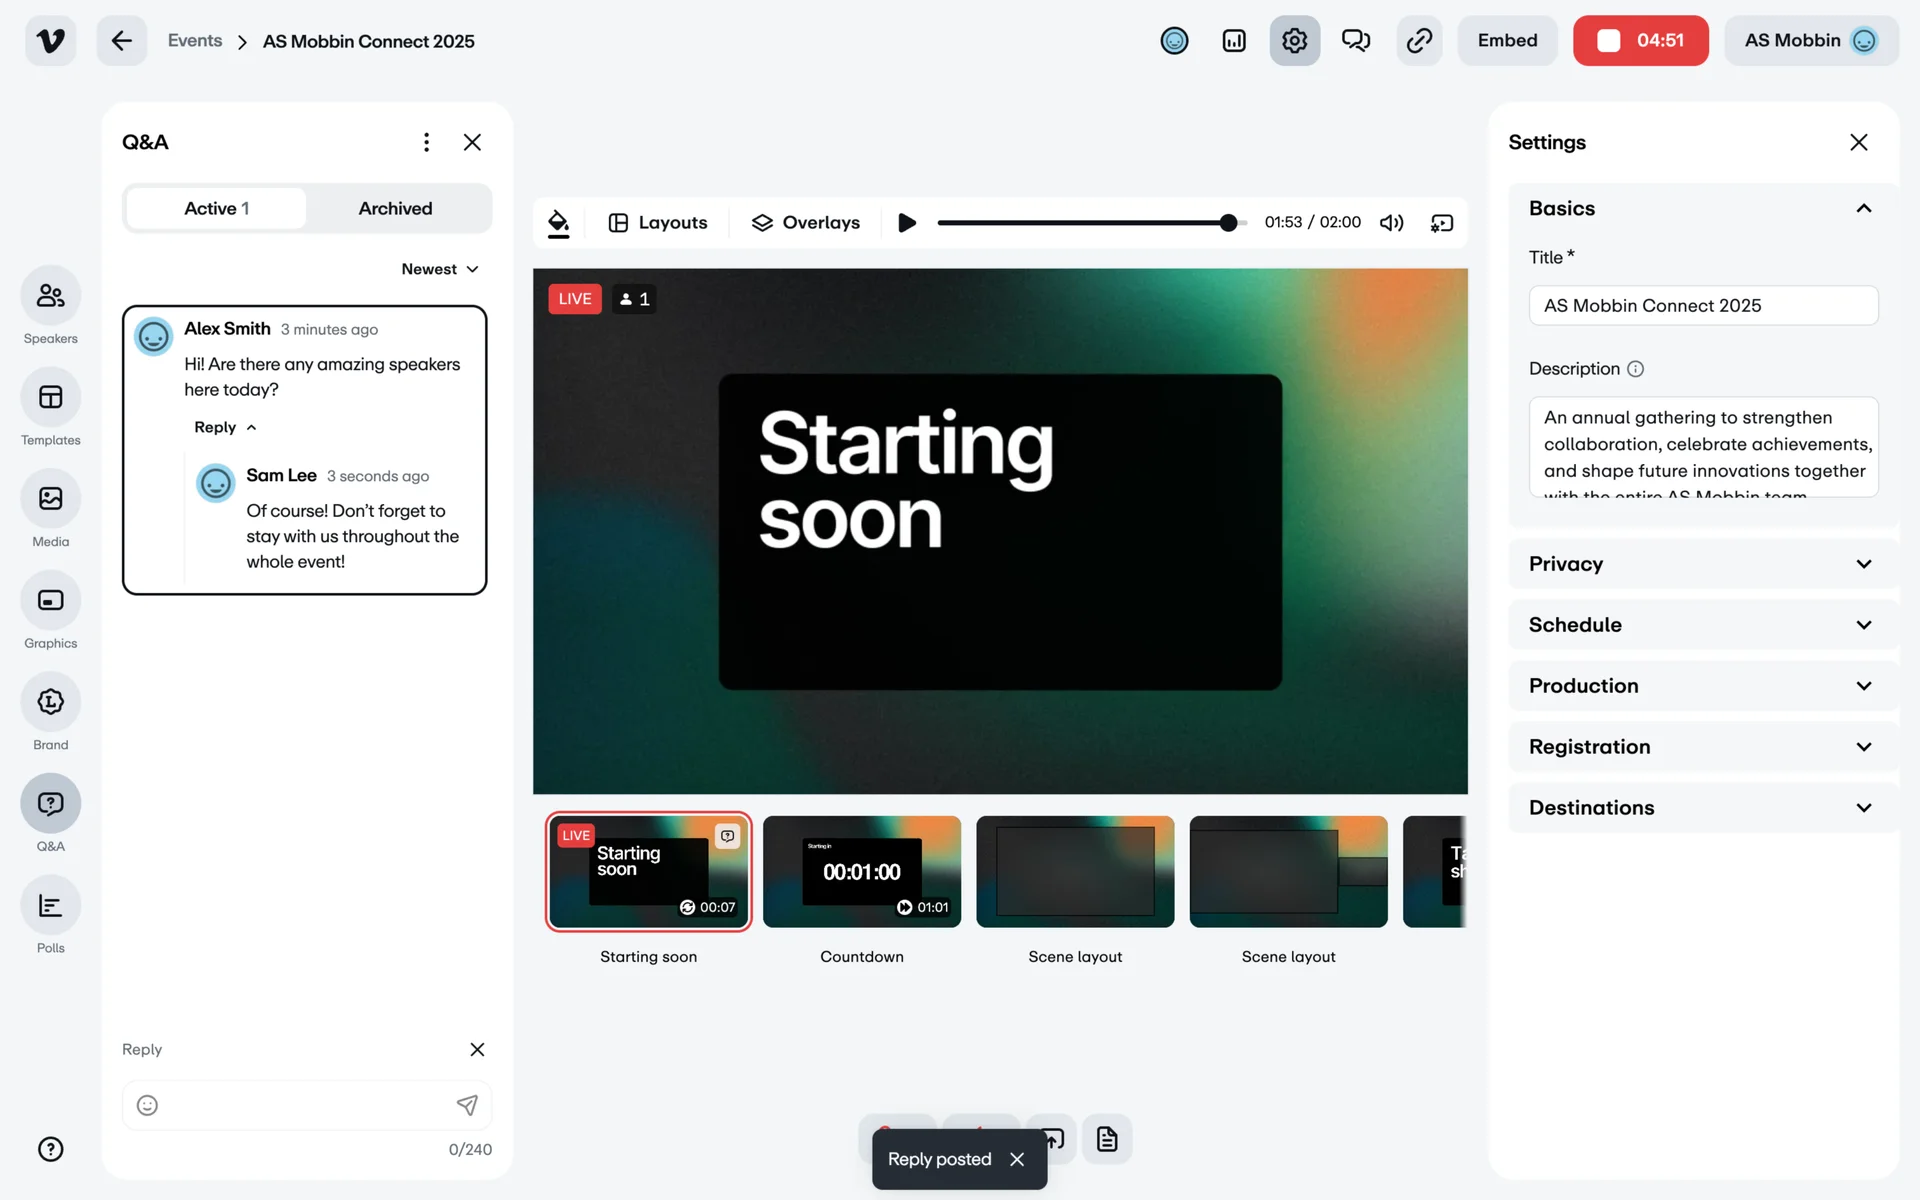
Task: Click the background fill paint bucket icon
Action: click(559, 223)
